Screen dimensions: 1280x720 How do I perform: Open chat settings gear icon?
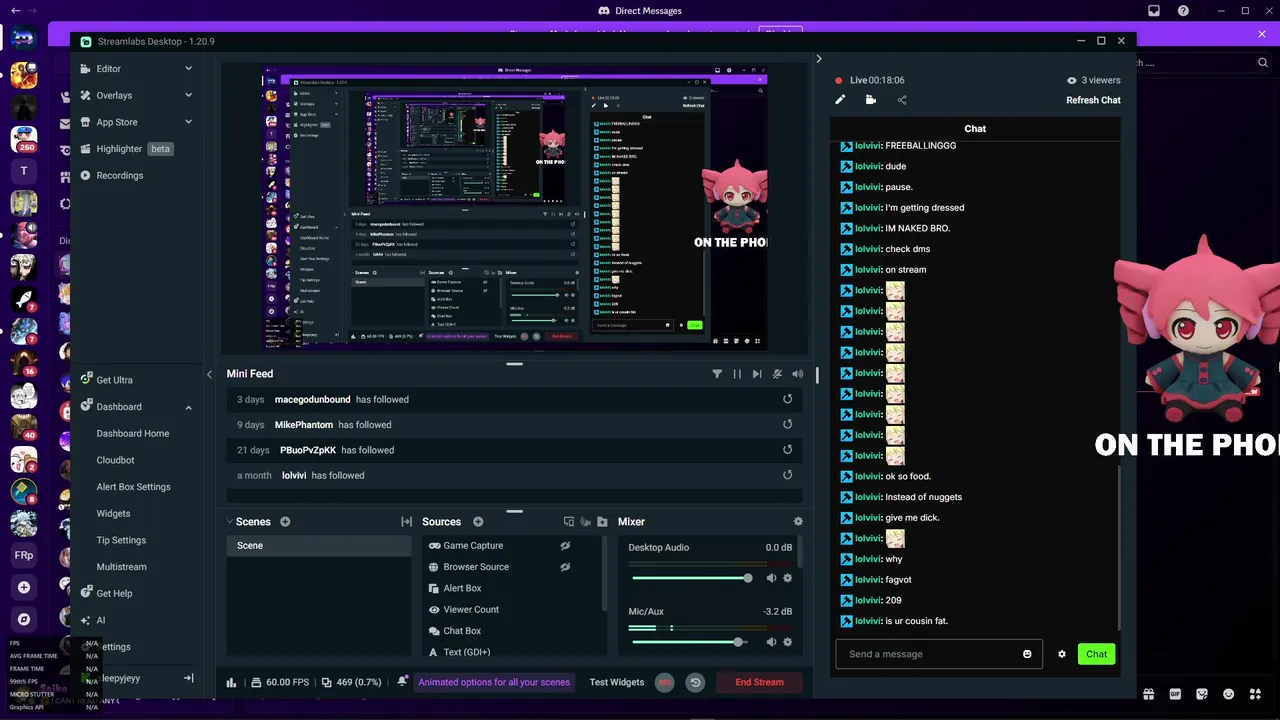[x=1062, y=654]
